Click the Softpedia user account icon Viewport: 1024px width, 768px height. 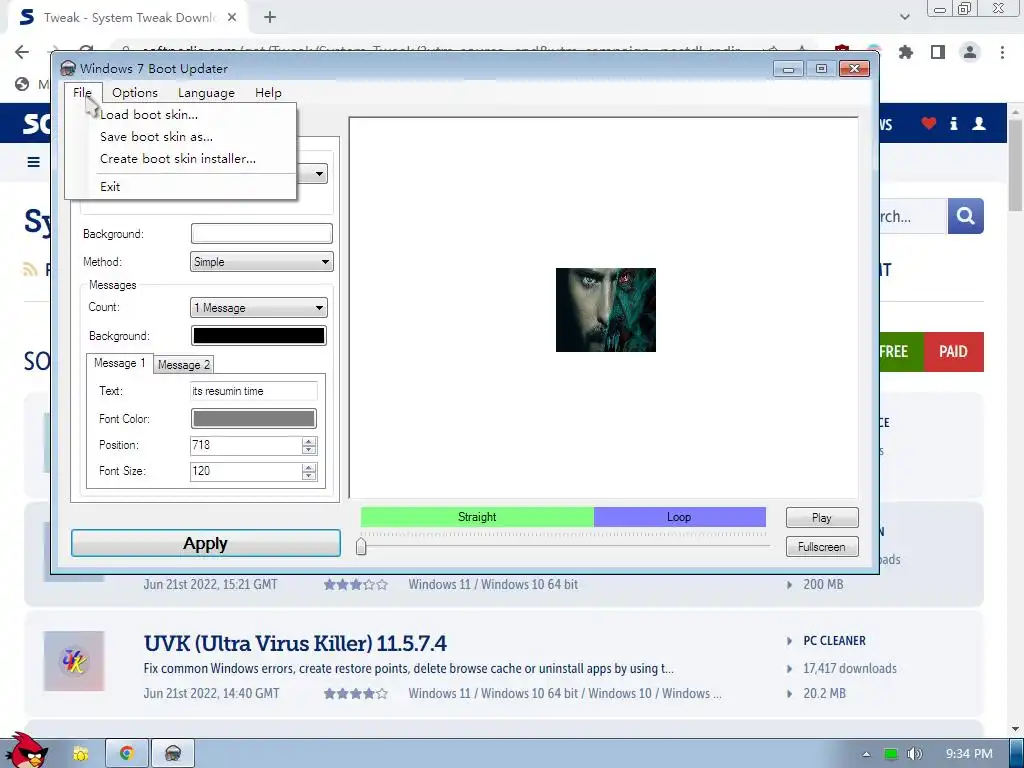(x=978, y=123)
